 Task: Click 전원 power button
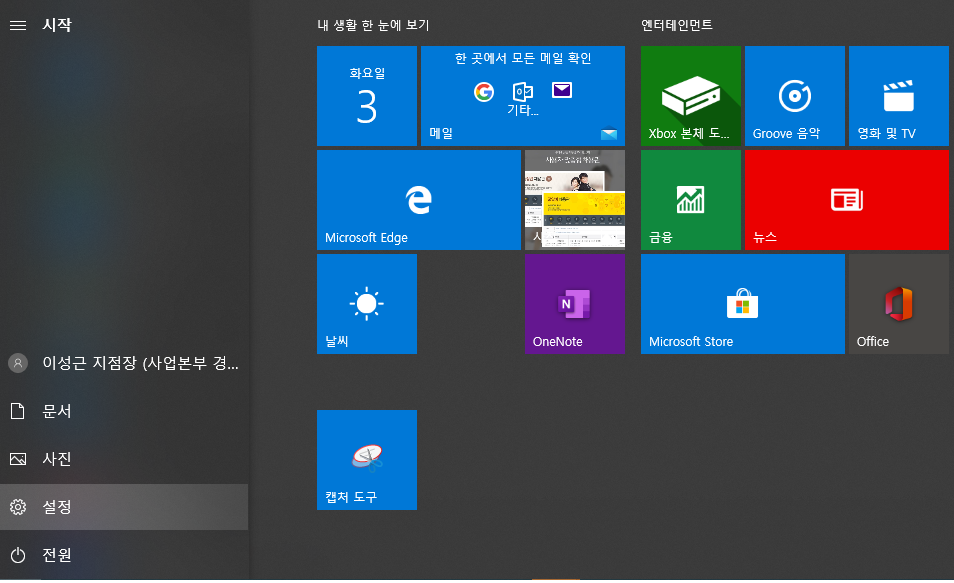124,555
